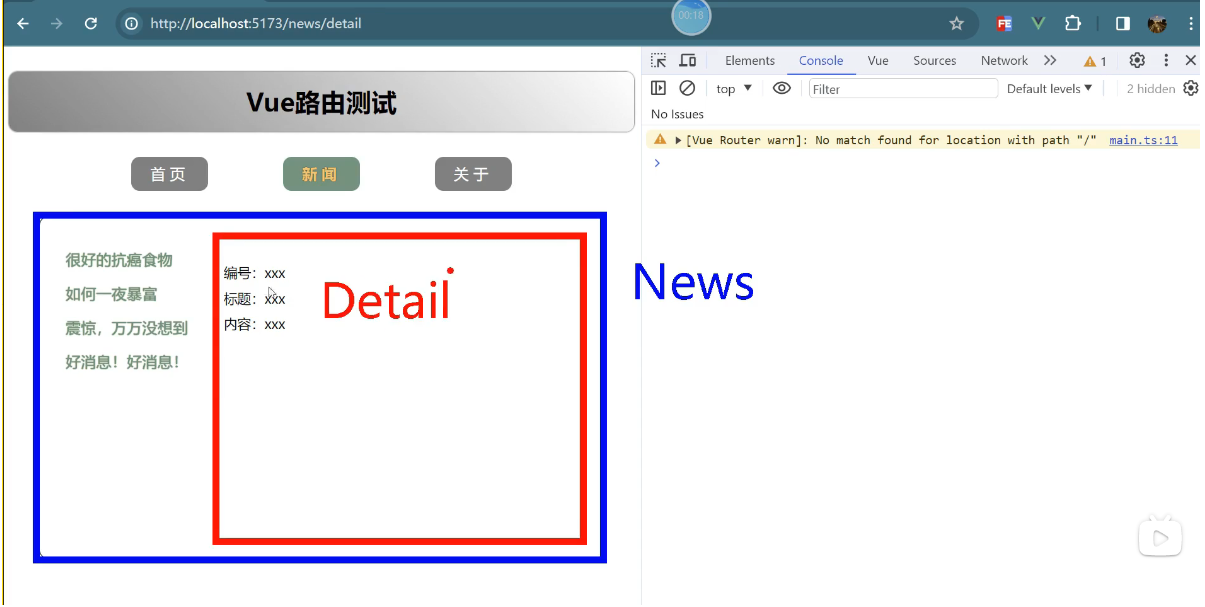
Task: Open news item 震惊，万万没想到
Action: 126,328
